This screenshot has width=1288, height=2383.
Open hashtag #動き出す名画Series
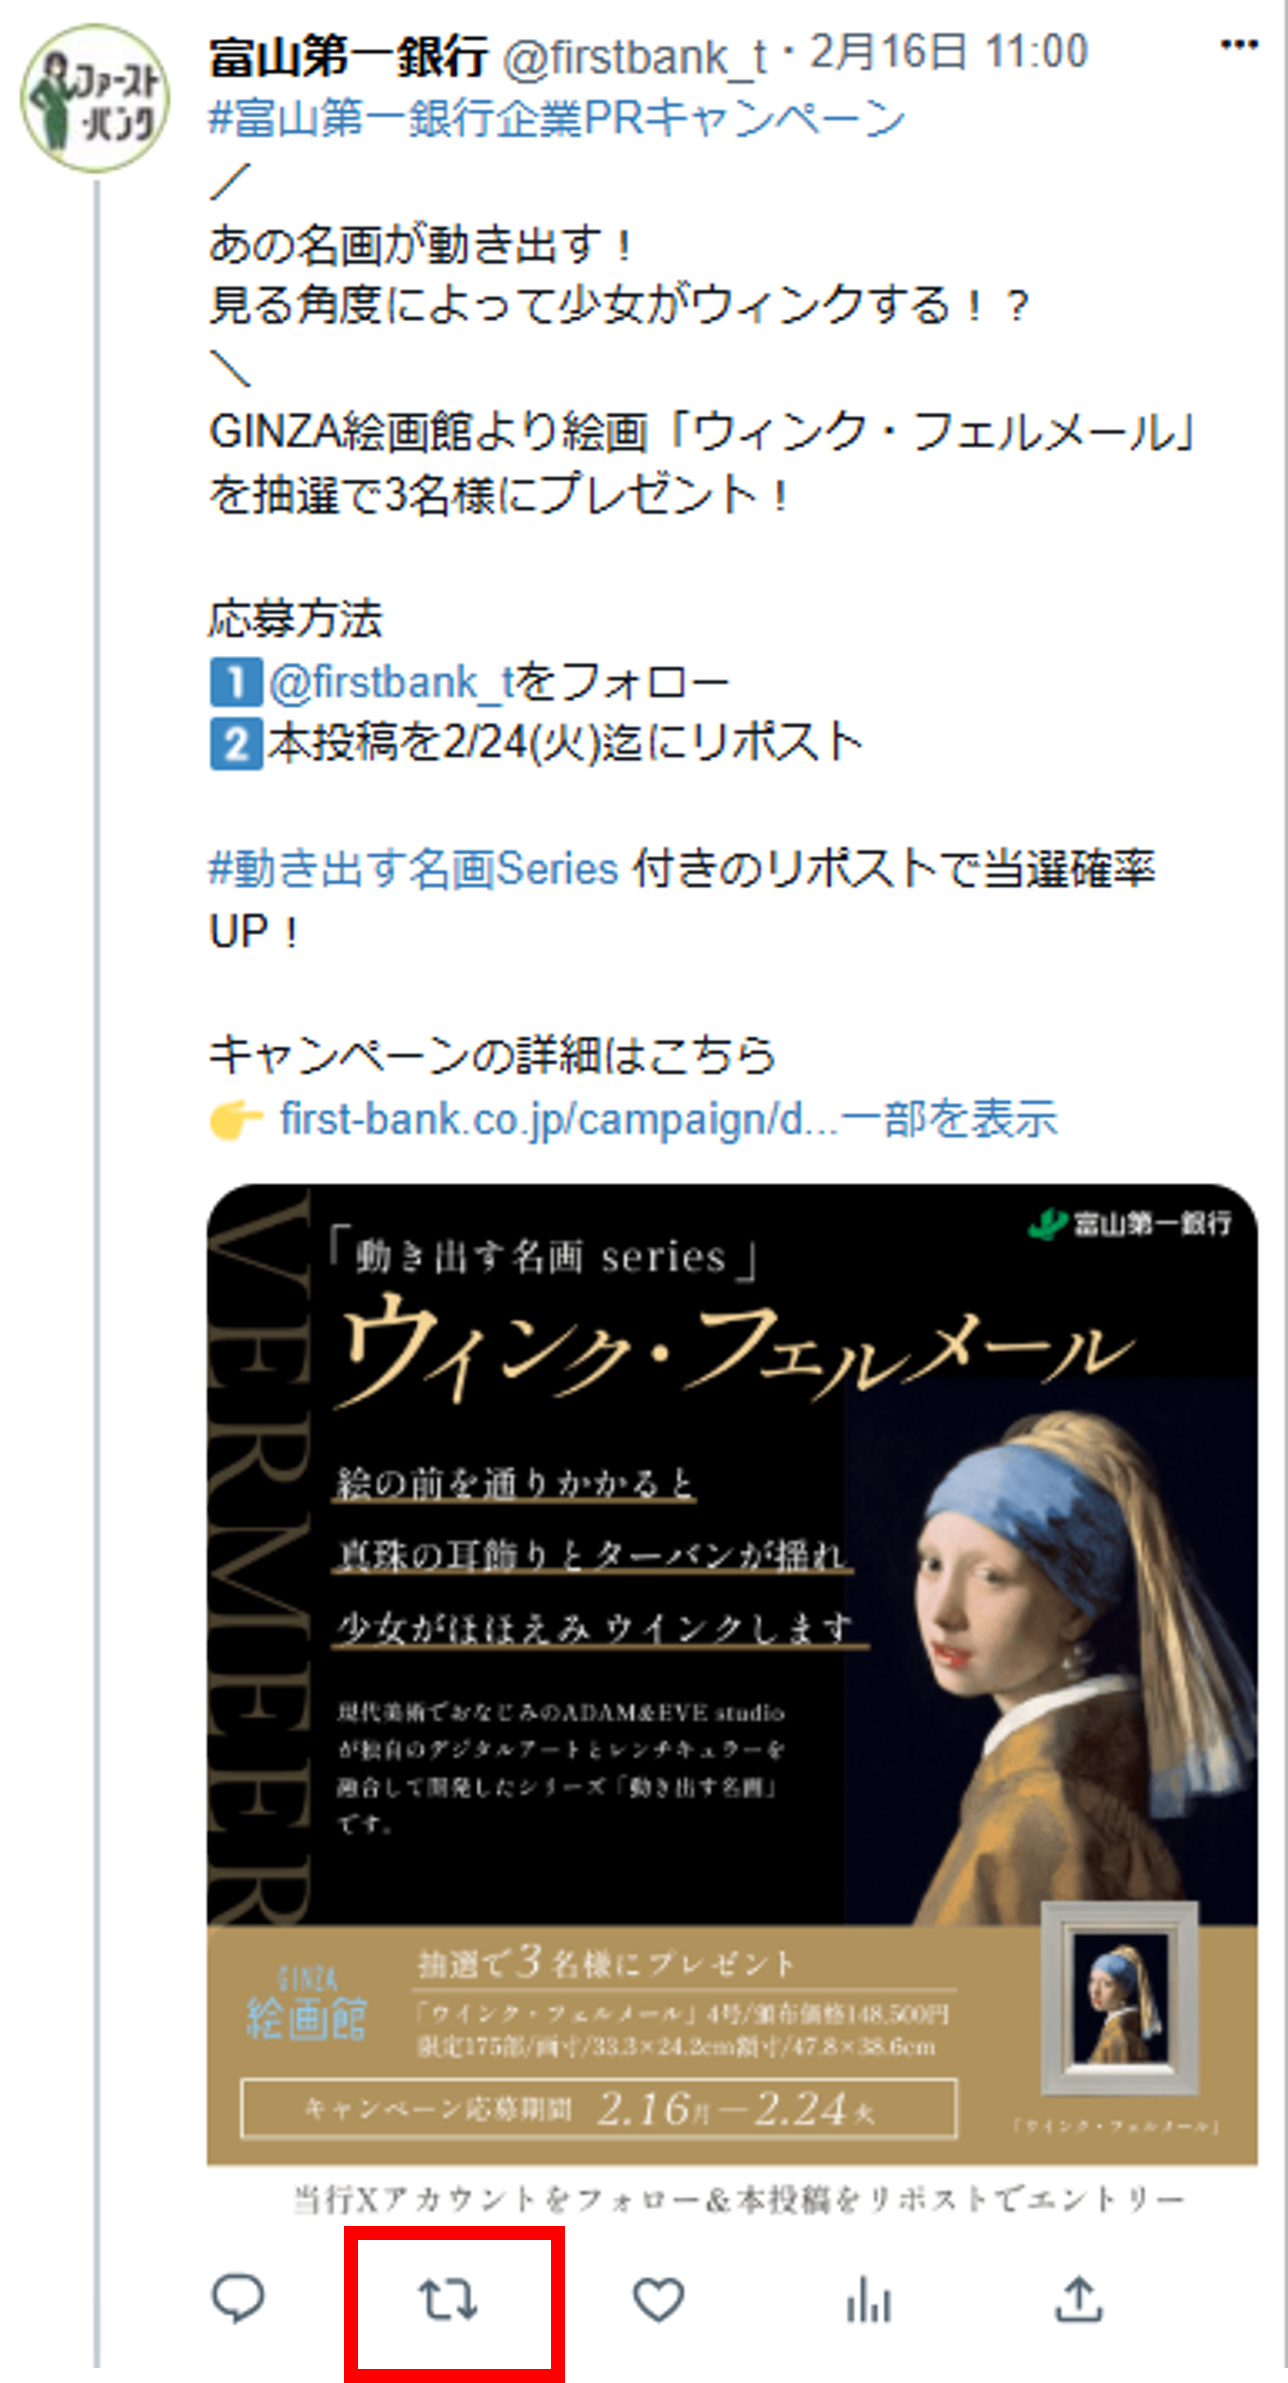pos(413,868)
